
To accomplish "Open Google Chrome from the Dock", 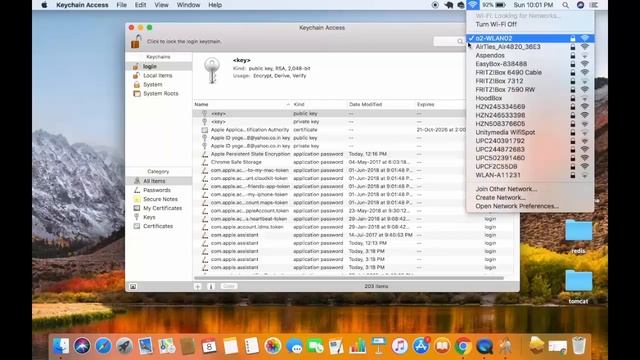I will 463,347.
